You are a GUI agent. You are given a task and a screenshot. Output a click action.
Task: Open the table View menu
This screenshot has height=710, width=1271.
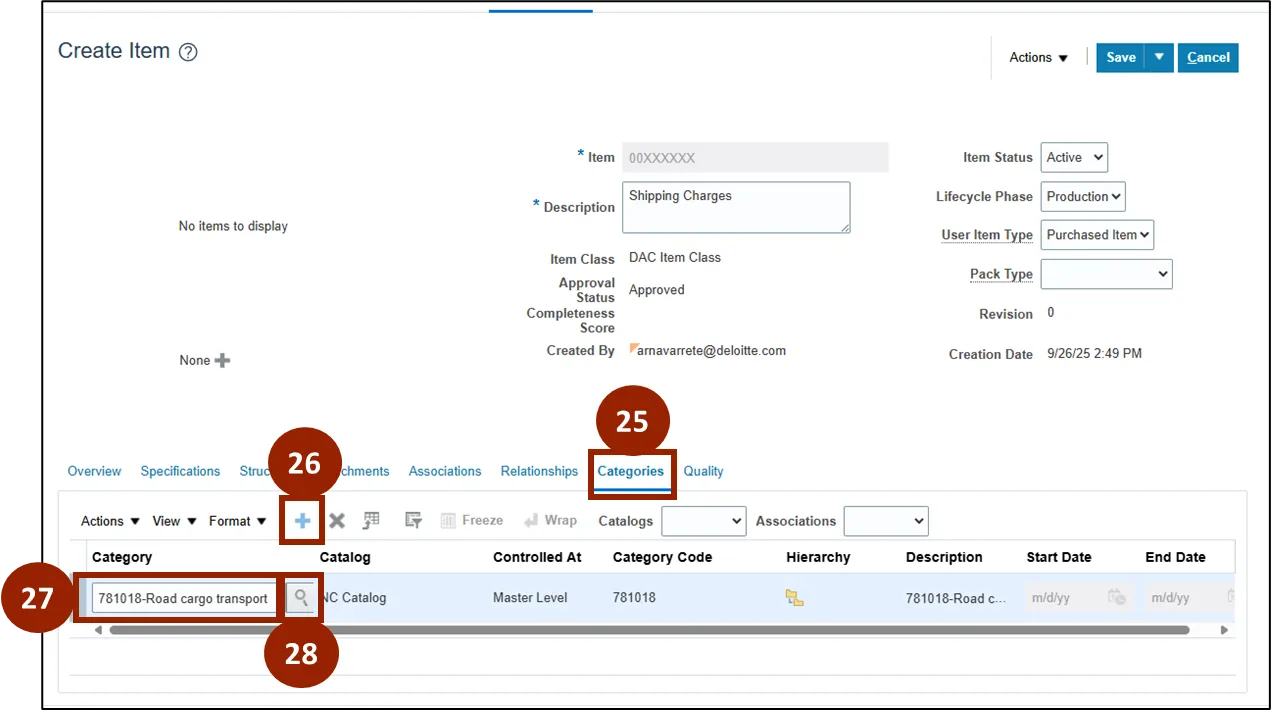pos(174,521)
